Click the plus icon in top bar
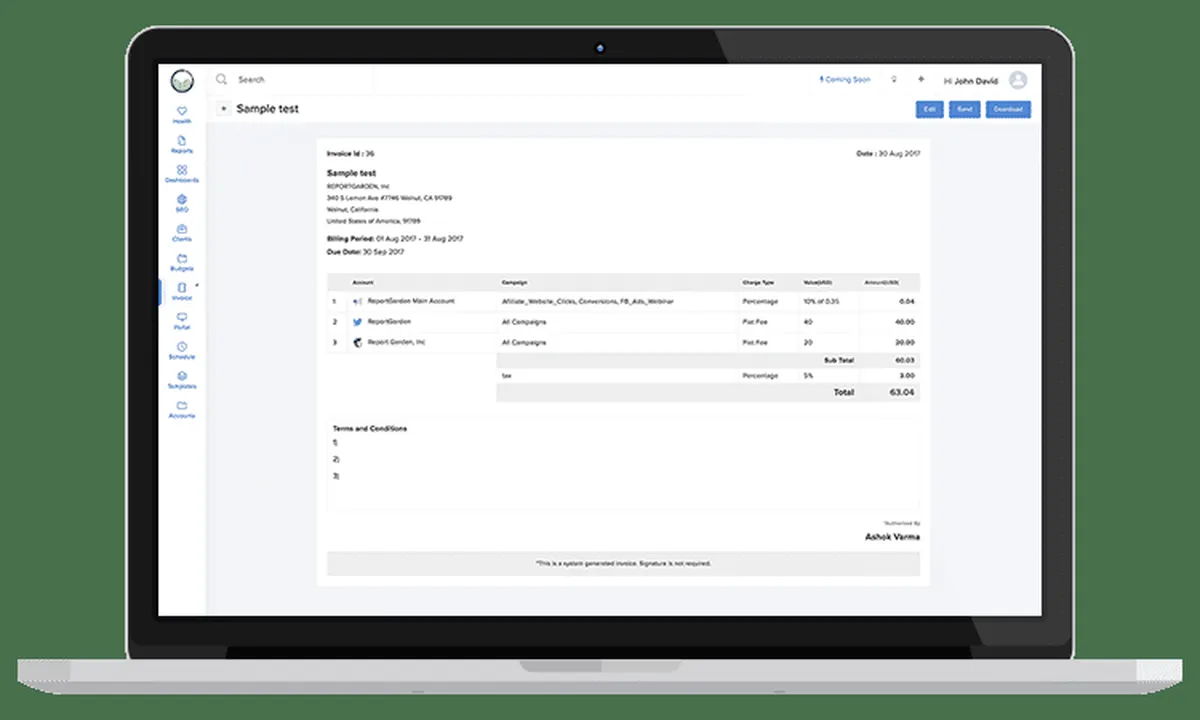Image resolution: width=1200 pixels, height=720 pixels. click(921, 79)
